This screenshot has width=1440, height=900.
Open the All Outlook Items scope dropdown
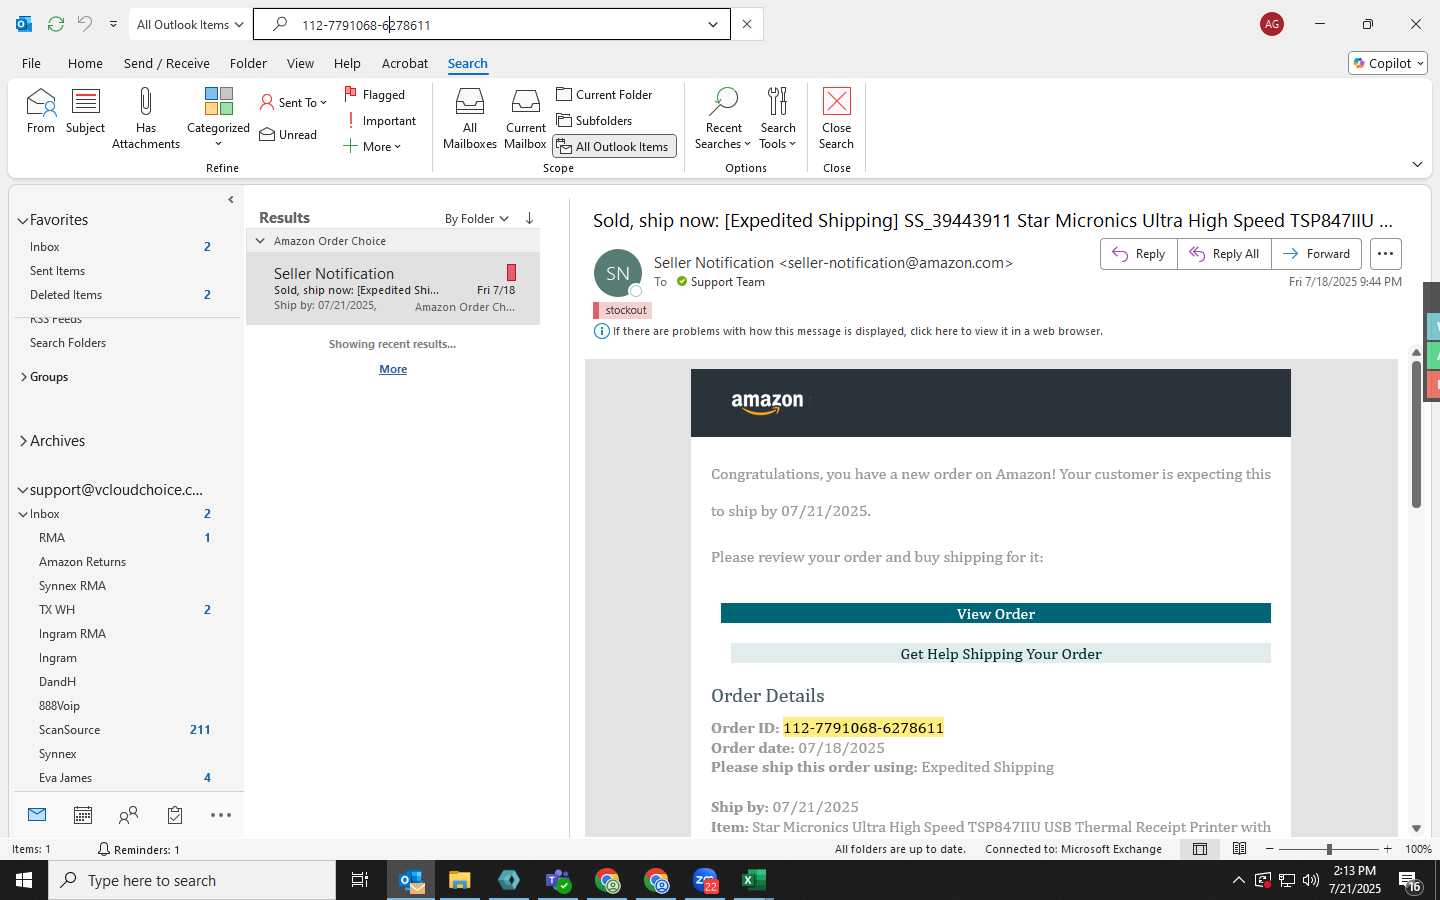click(x=190, y=24)
